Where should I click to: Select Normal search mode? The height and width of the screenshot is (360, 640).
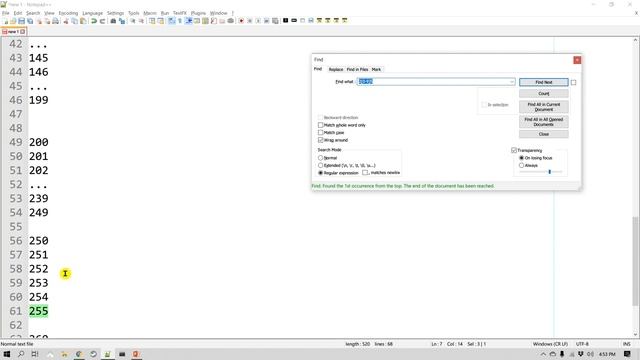[x=320, y=158]
